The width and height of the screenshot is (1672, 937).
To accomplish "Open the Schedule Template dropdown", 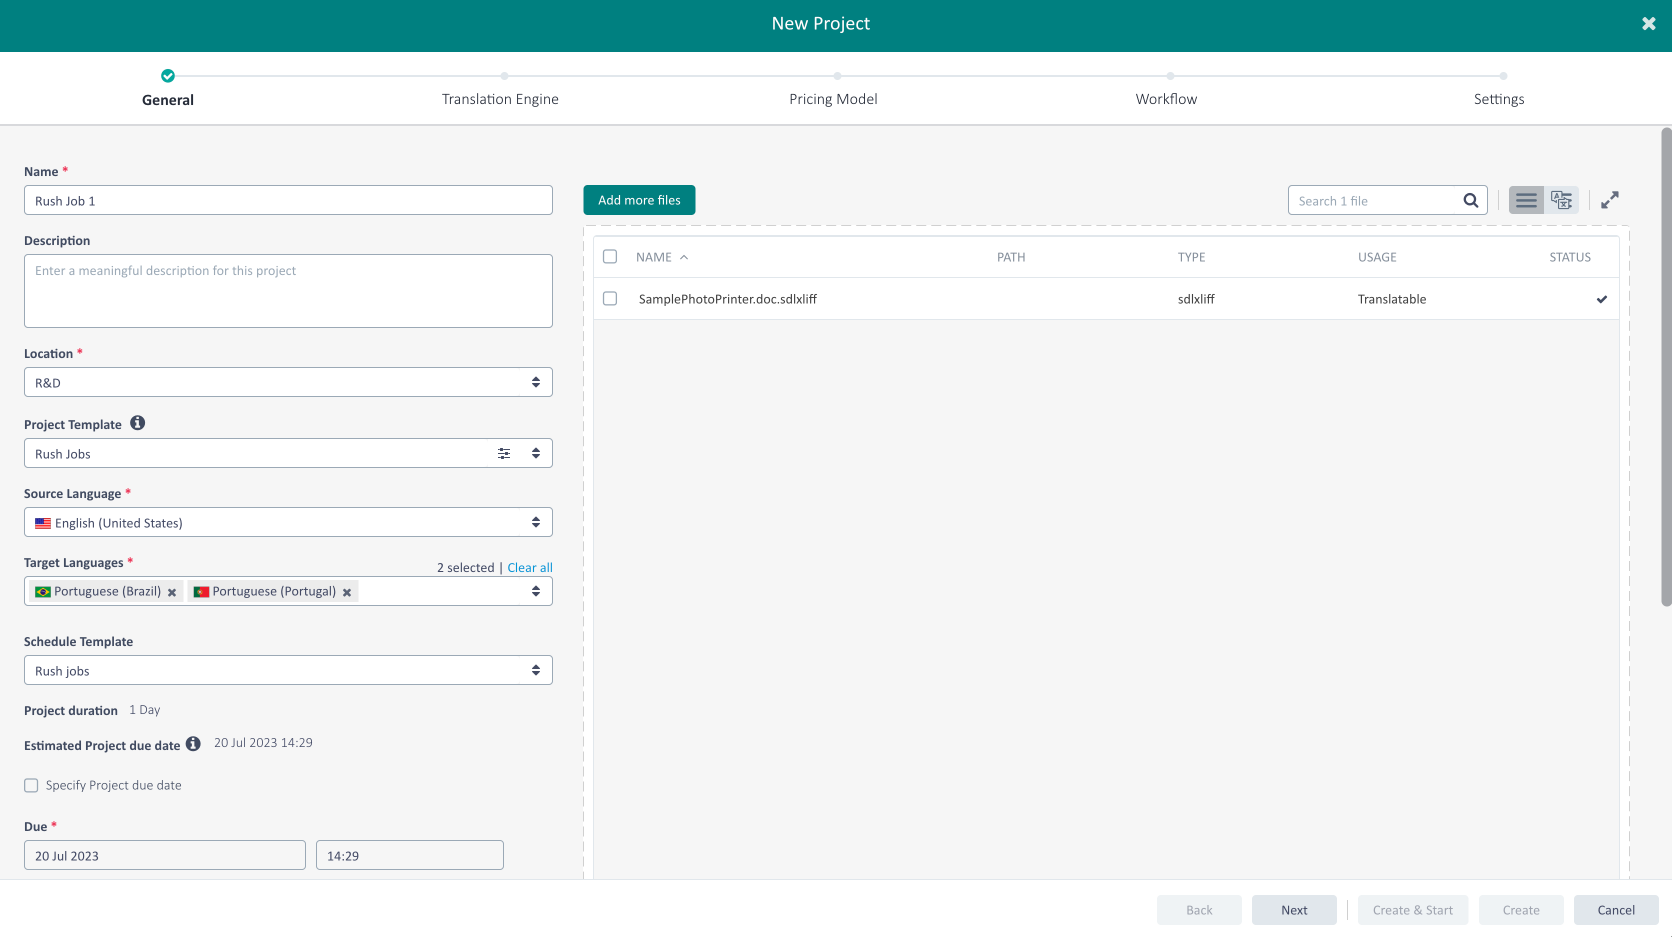I will coord(288,671).
